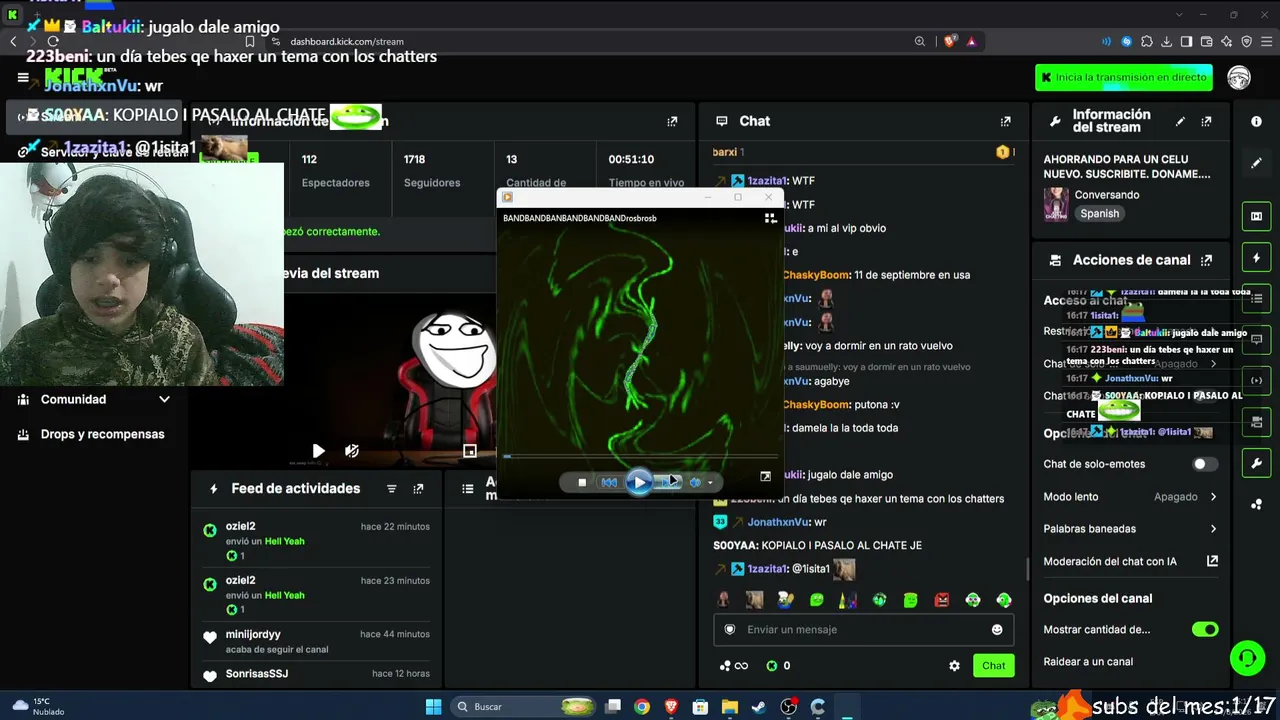This screenshot has height=720, width=1280.
Task: Open Conversando category link
Action: (x=1107, y=195)
